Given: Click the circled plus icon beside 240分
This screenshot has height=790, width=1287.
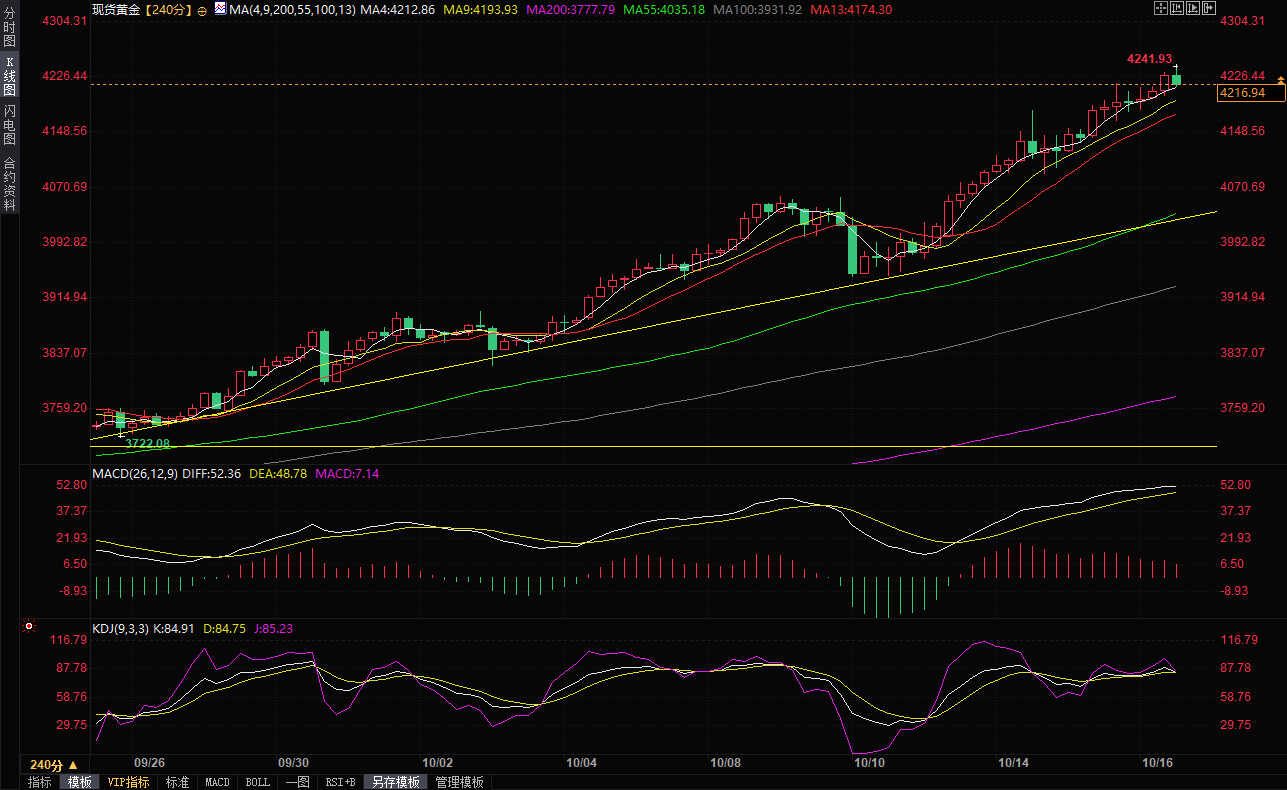Looking at the screenshot, I should pos(203,10).
